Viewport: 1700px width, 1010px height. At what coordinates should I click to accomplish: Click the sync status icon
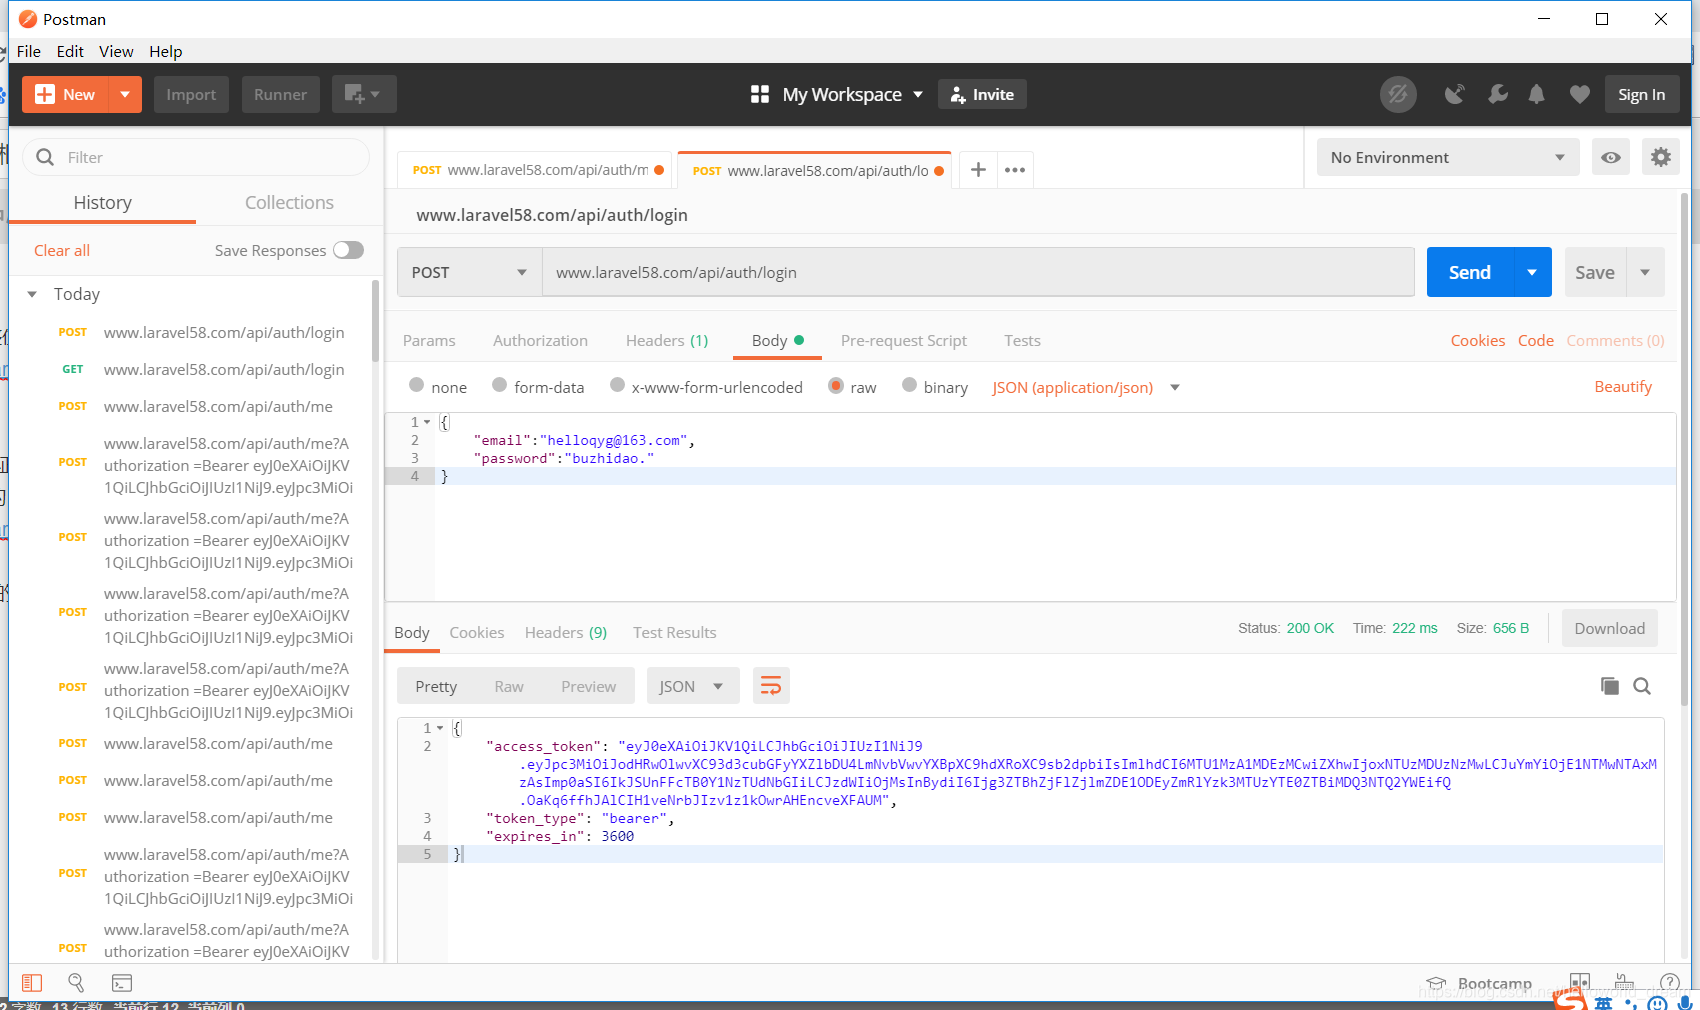pos(1398,94)
